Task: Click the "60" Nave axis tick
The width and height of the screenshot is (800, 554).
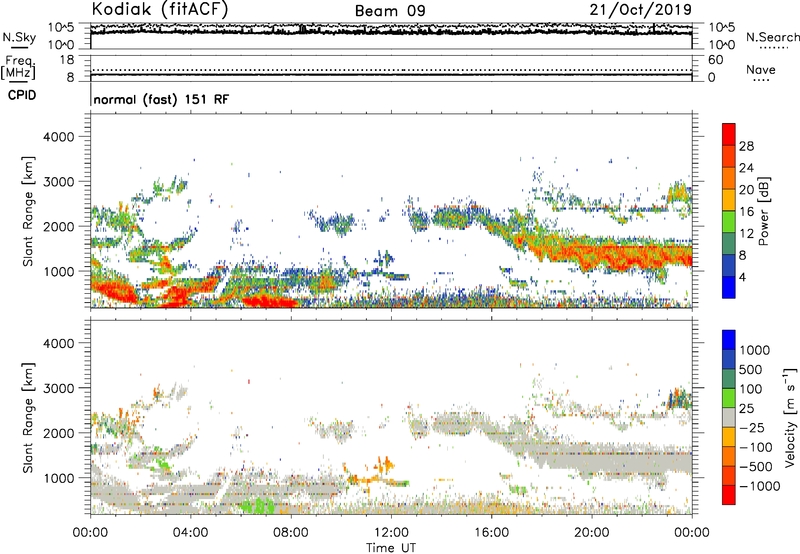Action: point(715,60)
